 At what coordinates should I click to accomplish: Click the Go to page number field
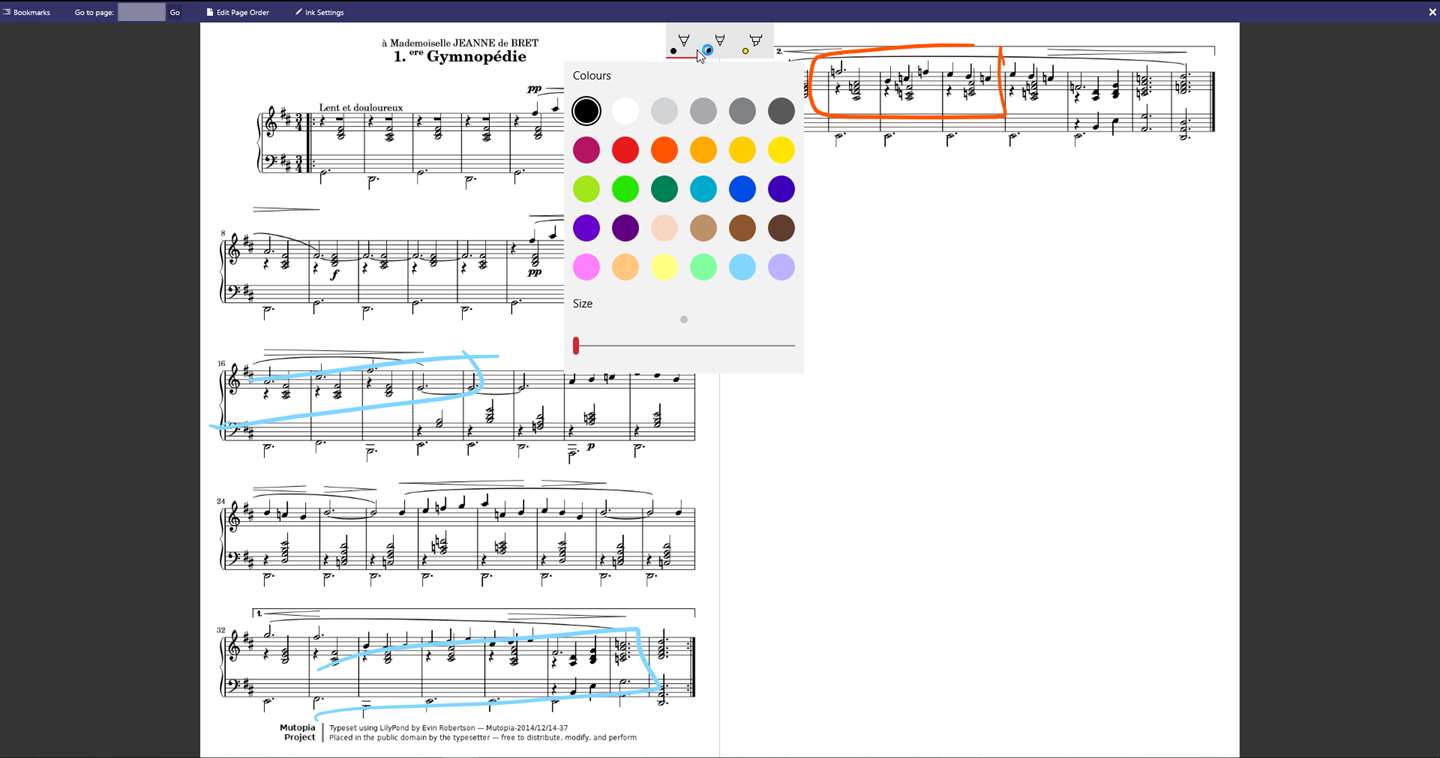pyautogui.click(x=141, y=12)
